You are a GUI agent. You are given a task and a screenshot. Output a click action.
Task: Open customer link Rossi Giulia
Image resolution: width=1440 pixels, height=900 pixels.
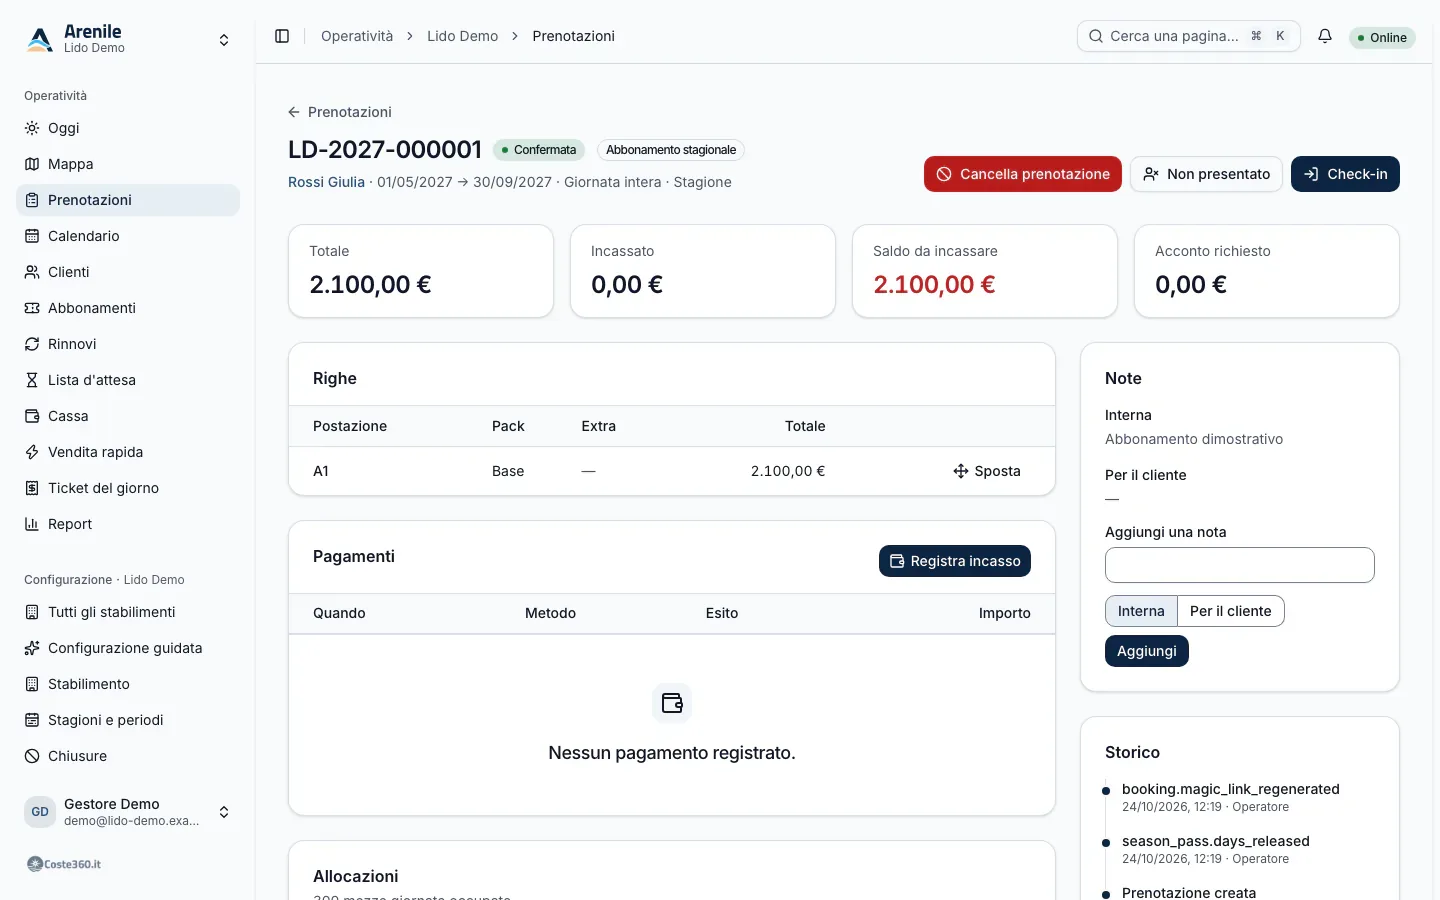tap(326, 182)
